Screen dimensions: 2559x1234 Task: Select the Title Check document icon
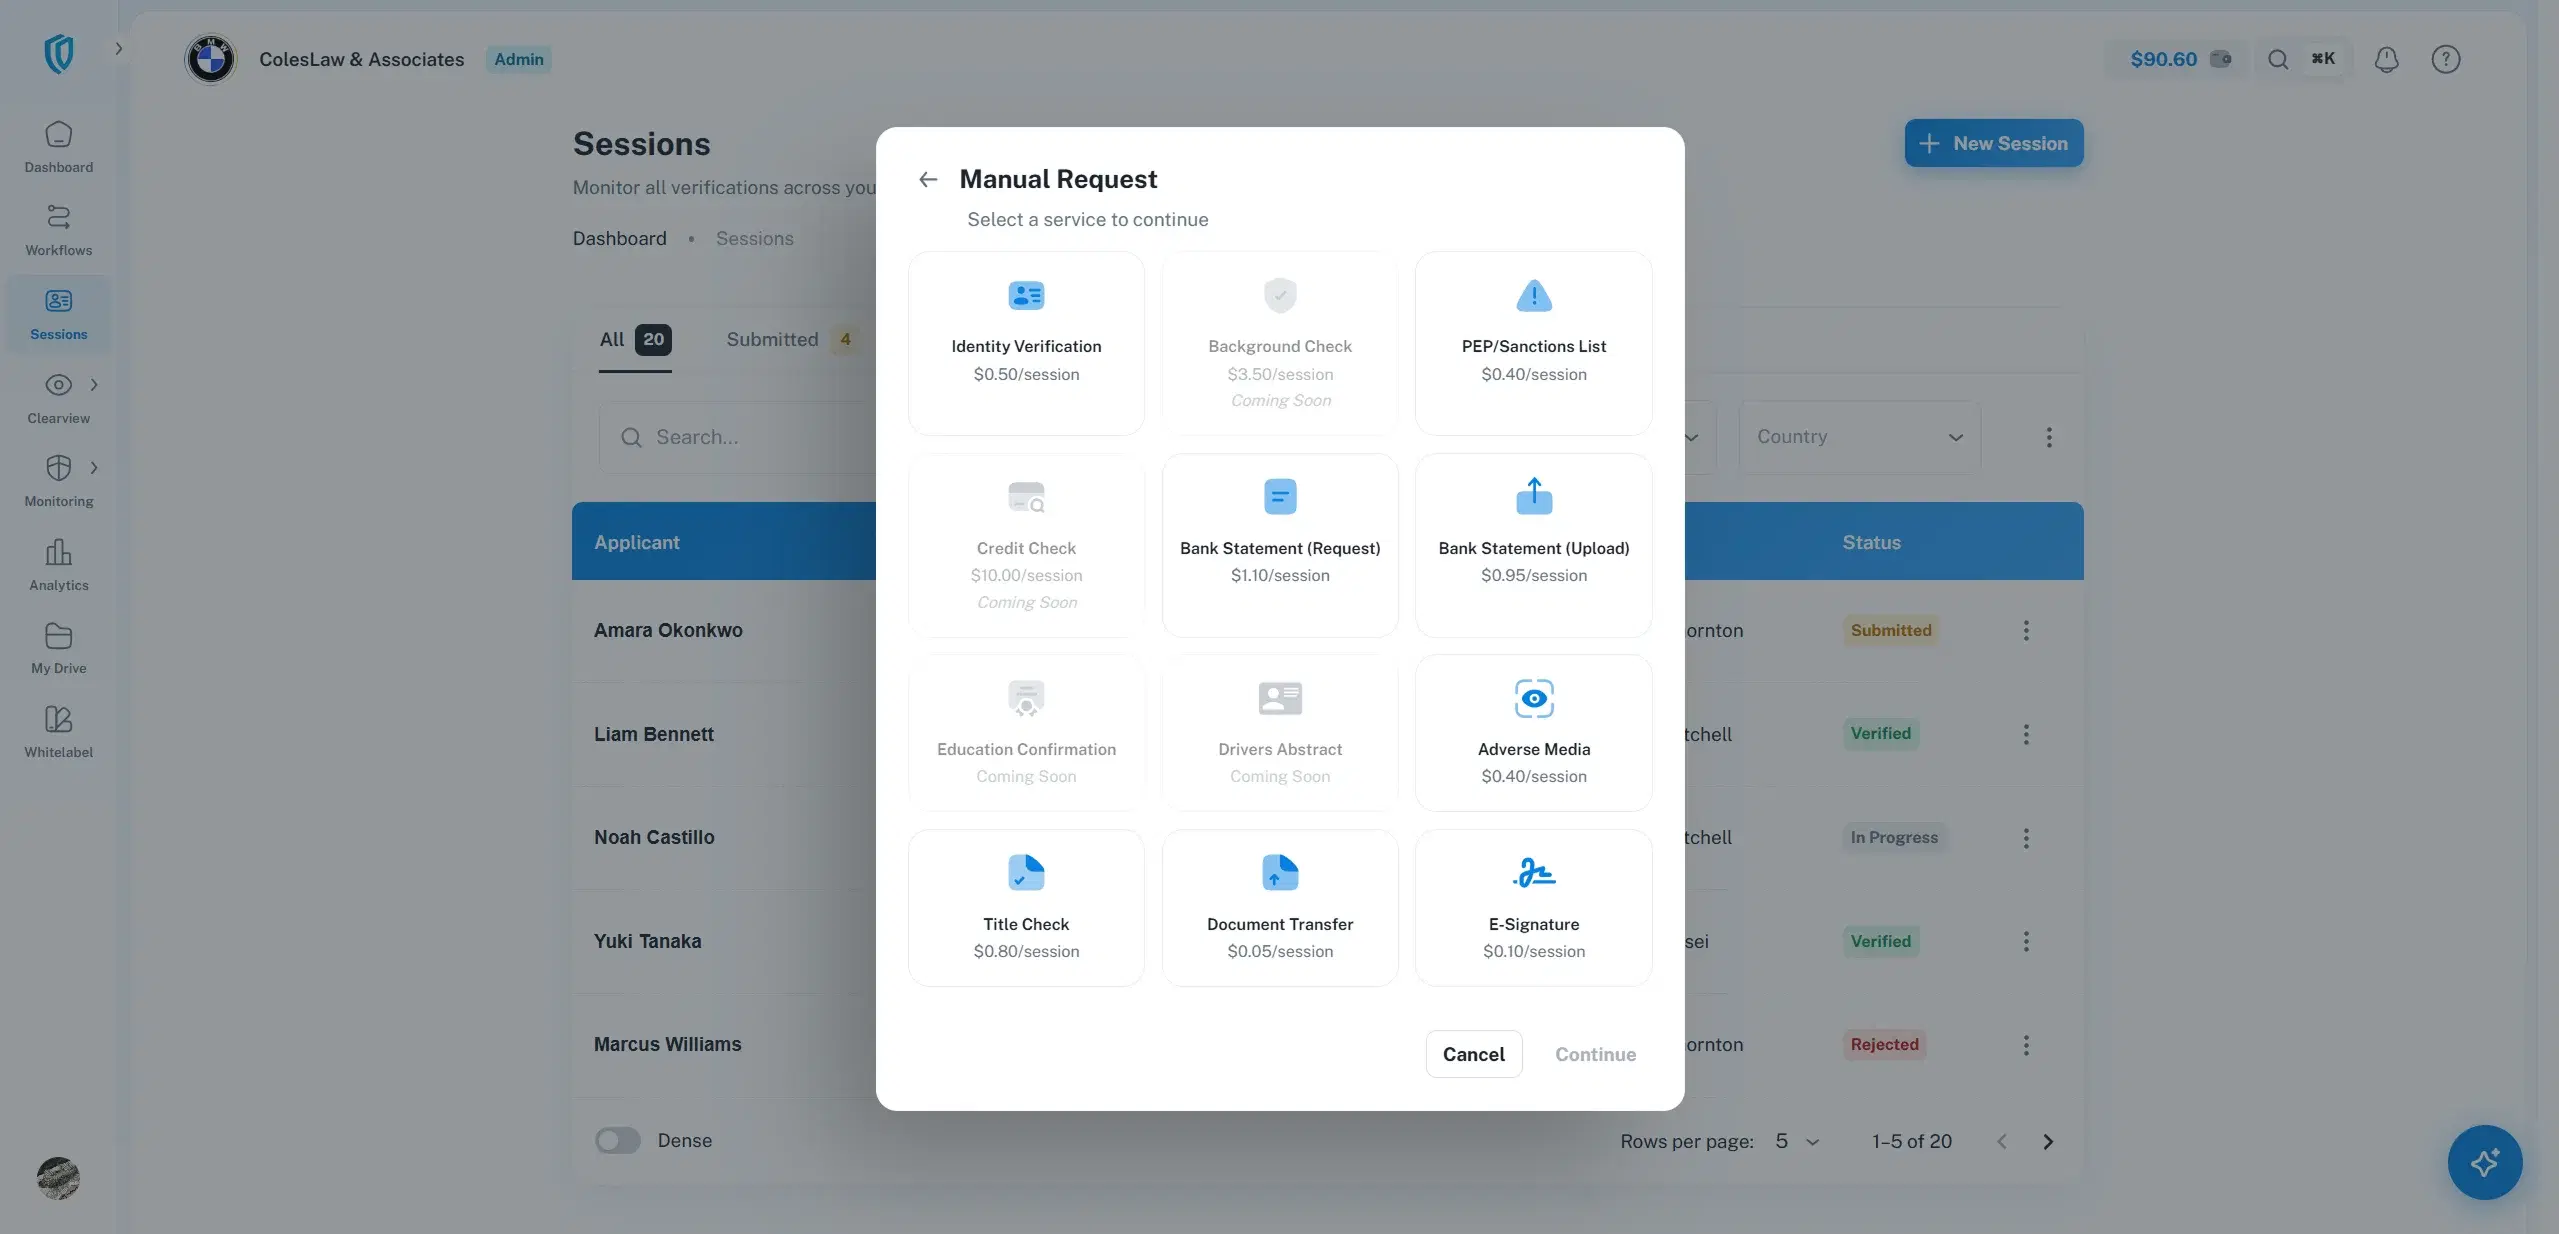[x=1026, y=873]
